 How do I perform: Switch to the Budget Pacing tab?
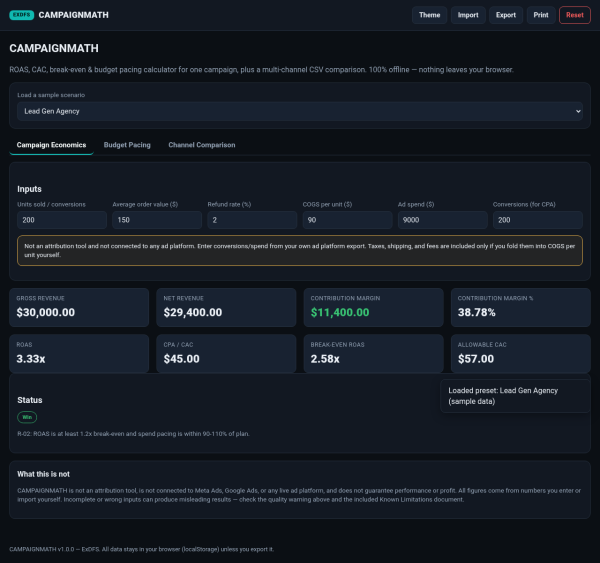point(127,145)
